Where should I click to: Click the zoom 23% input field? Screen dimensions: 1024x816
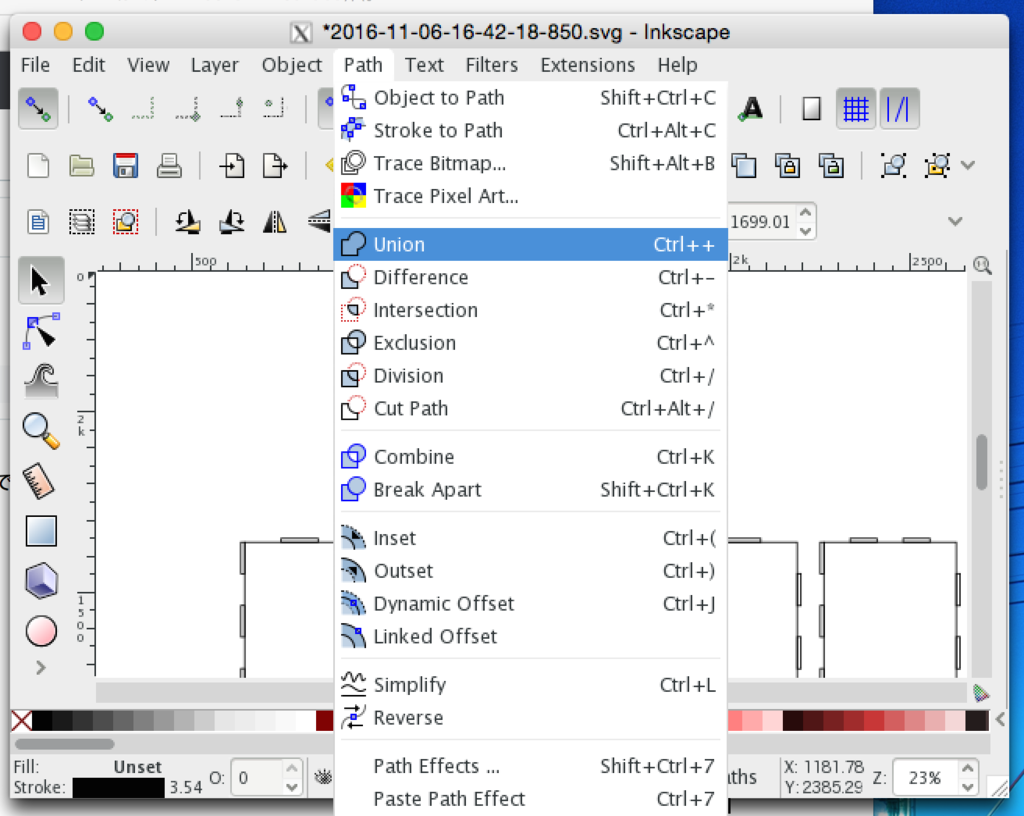(x=924, y=777)
